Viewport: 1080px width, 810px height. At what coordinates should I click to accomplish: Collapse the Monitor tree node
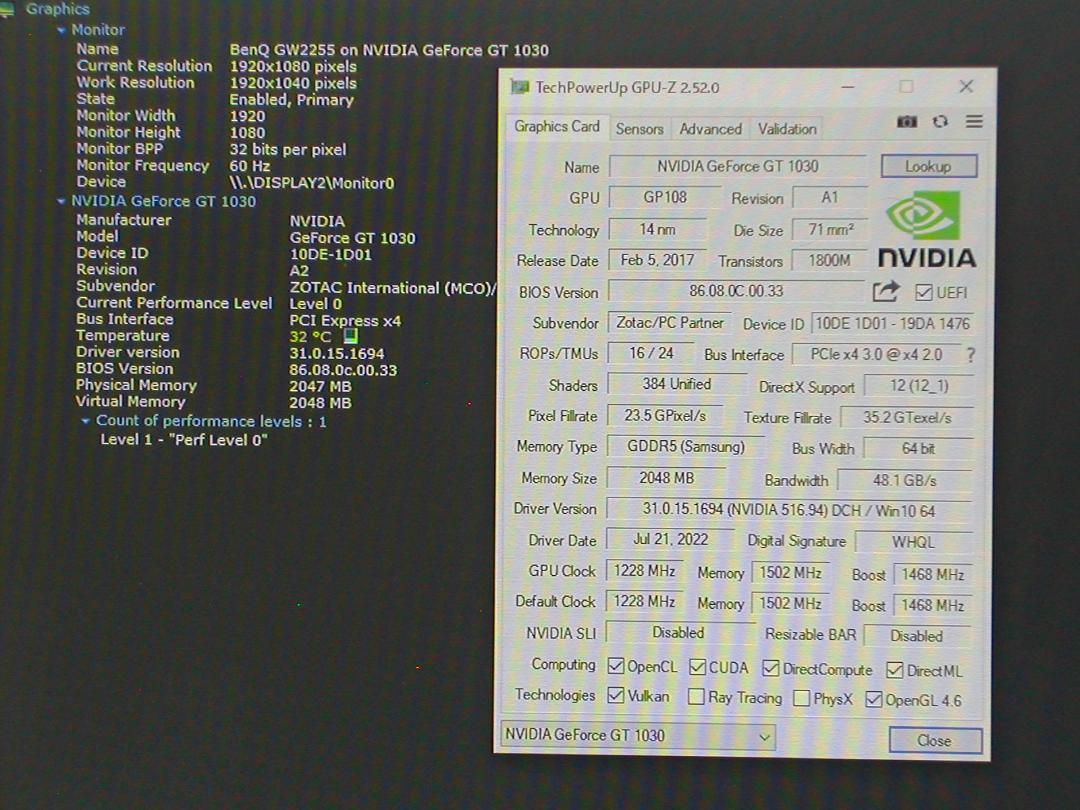61,30
